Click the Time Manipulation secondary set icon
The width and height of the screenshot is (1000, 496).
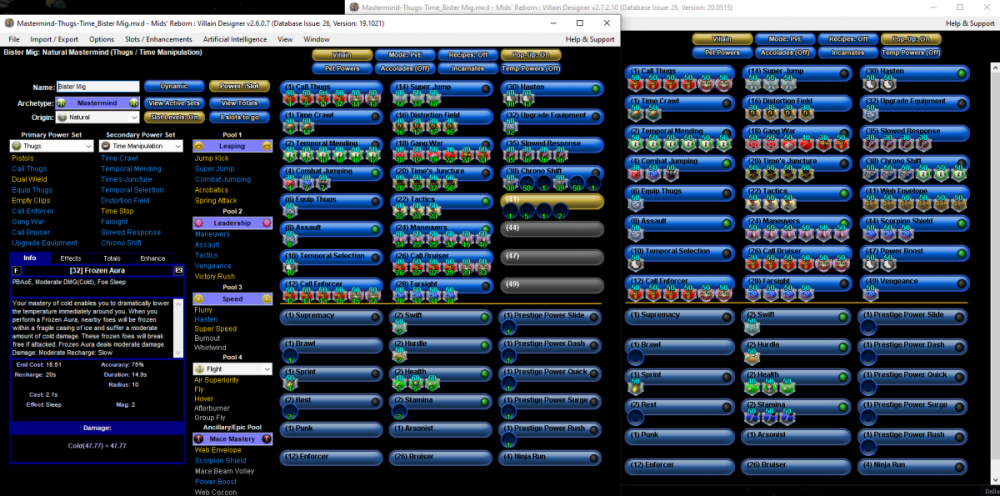point(107,147)
